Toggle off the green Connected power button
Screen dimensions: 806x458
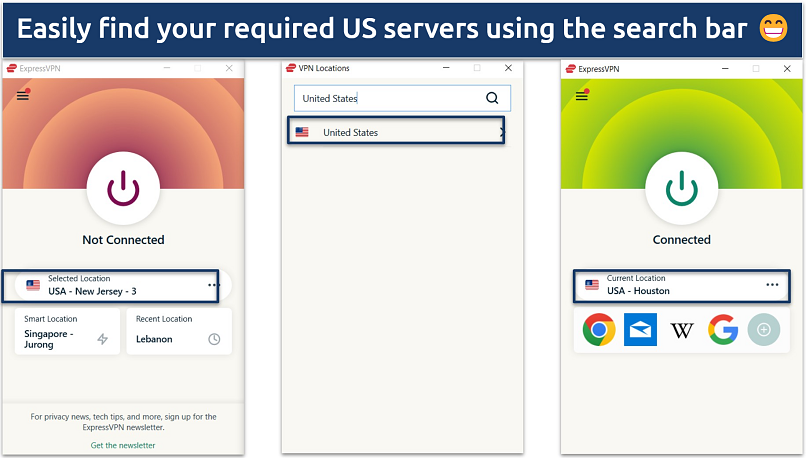681,187
